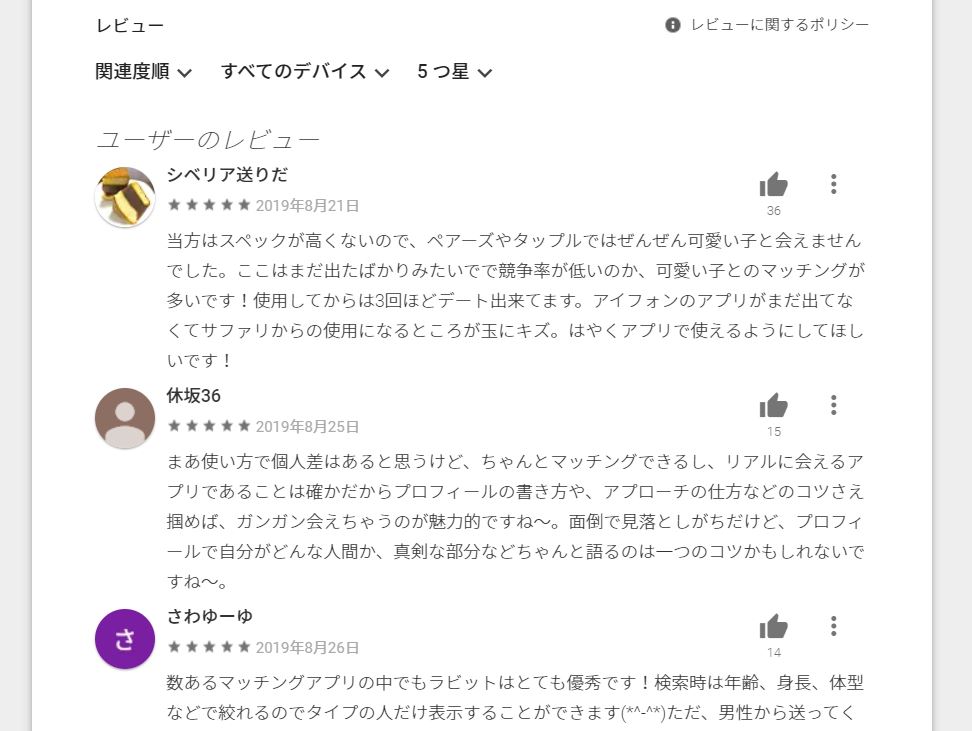Open more options for シベリア送りだ review

(834, 184)
